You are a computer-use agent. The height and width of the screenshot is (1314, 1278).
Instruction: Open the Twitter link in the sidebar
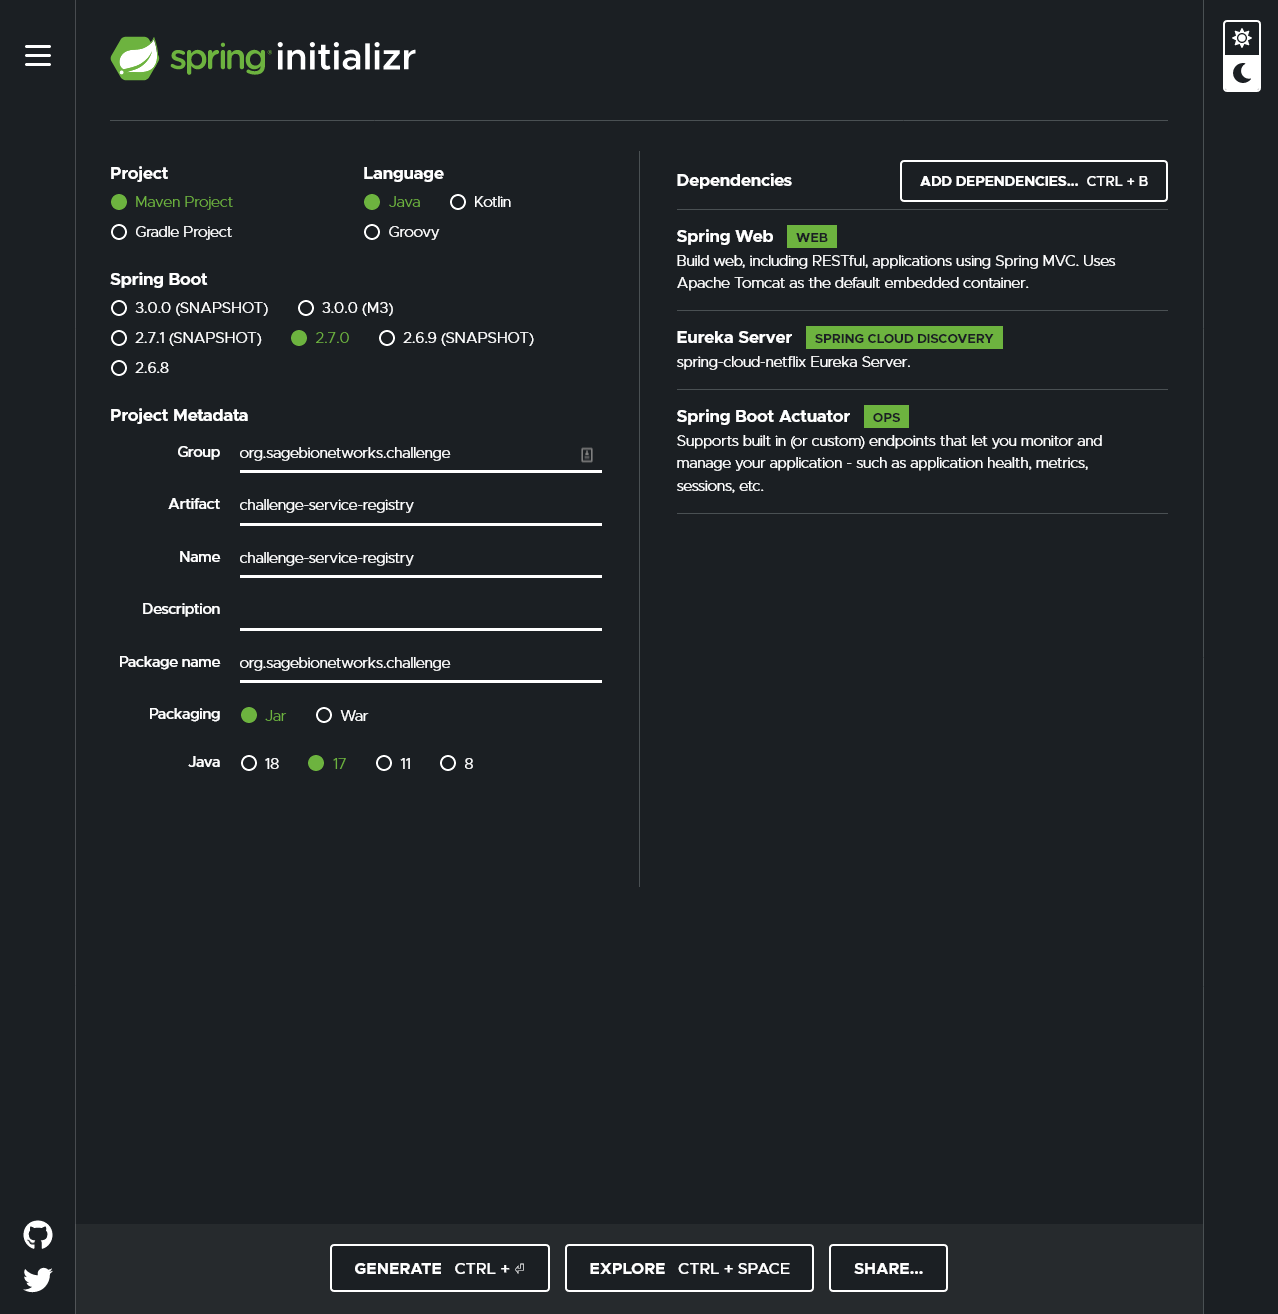pyautogui.click(x=37, y=1279)
